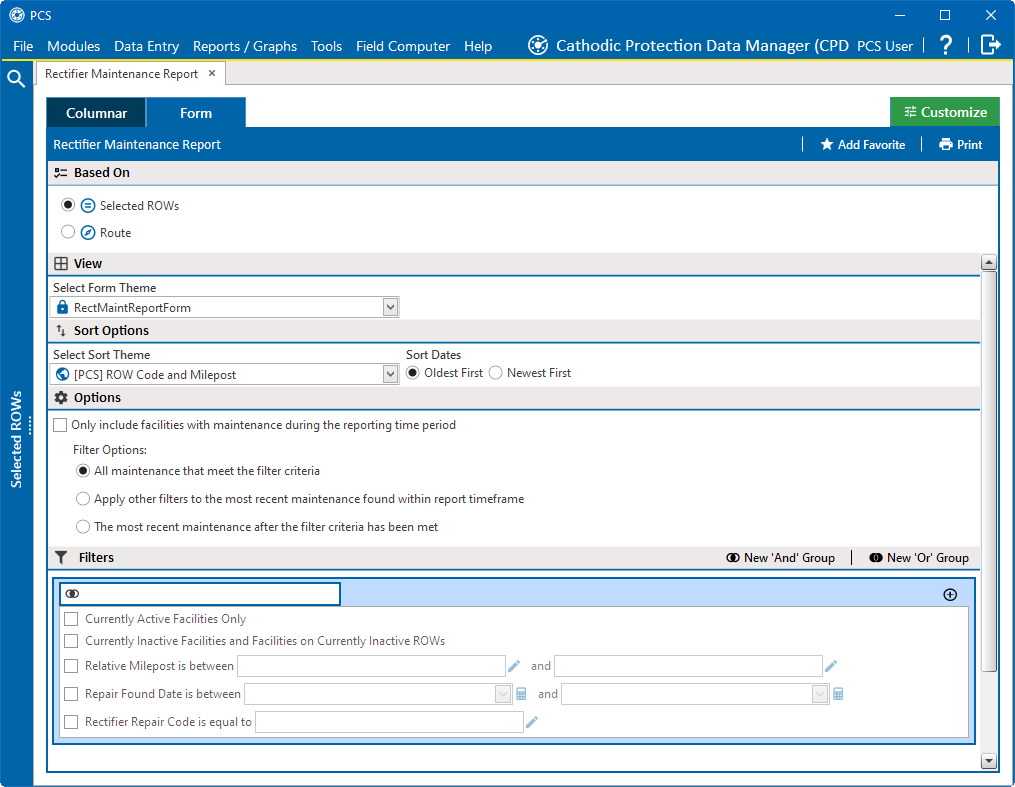Open the Help menu
Screen dimensions: 1015x787
tap(478, 46)
